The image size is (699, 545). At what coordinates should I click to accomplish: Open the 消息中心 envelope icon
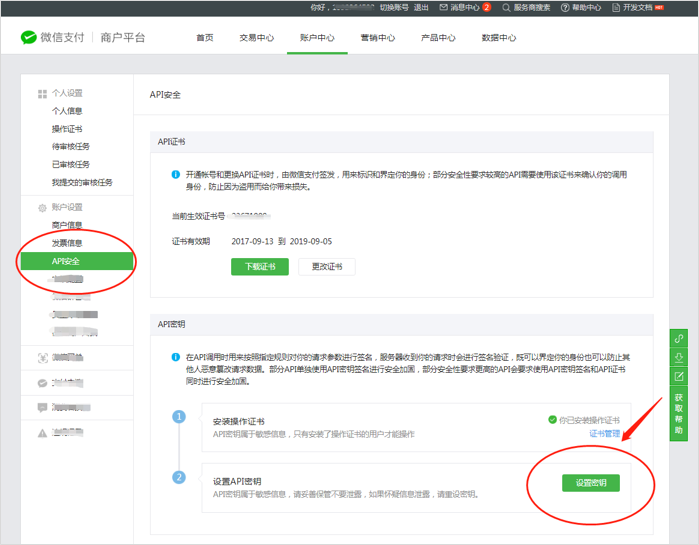coord(443,7)
